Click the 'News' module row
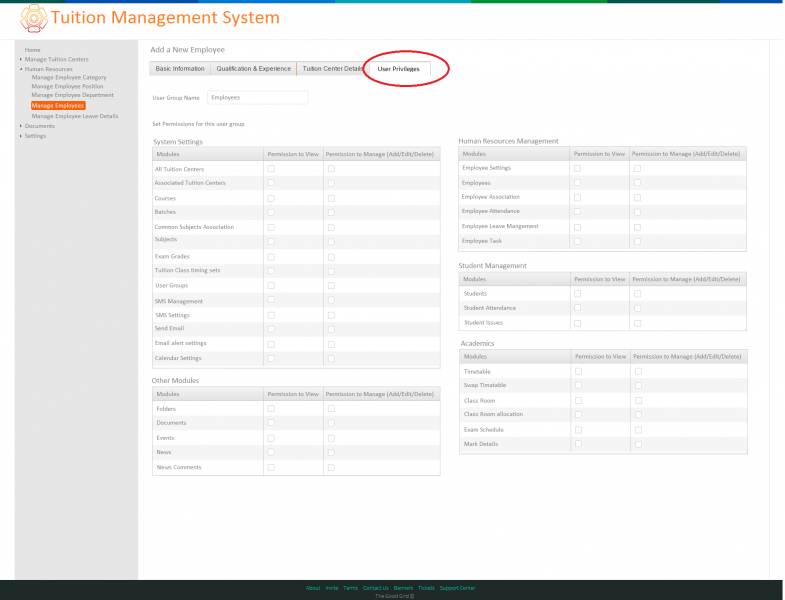This screenshot has width=785, height=600. tap(296, 453)
